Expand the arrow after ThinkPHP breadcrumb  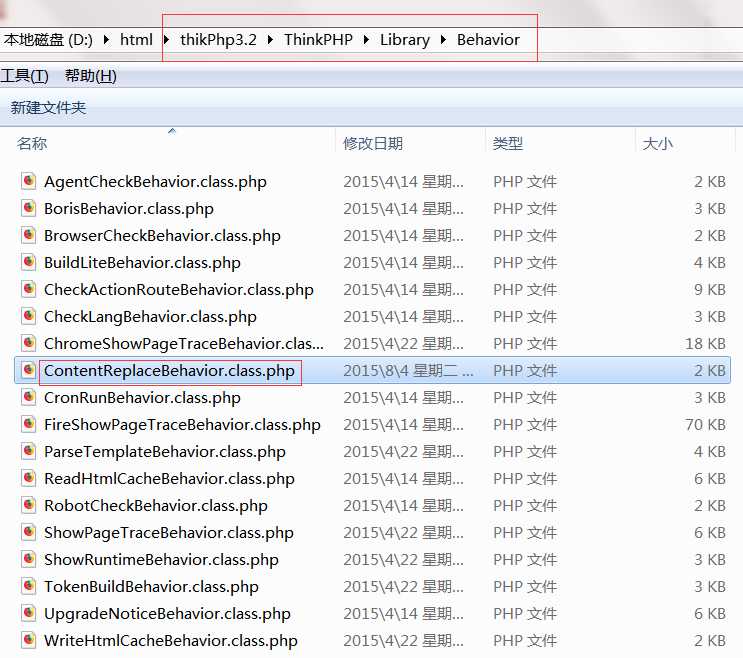point(366,40)
